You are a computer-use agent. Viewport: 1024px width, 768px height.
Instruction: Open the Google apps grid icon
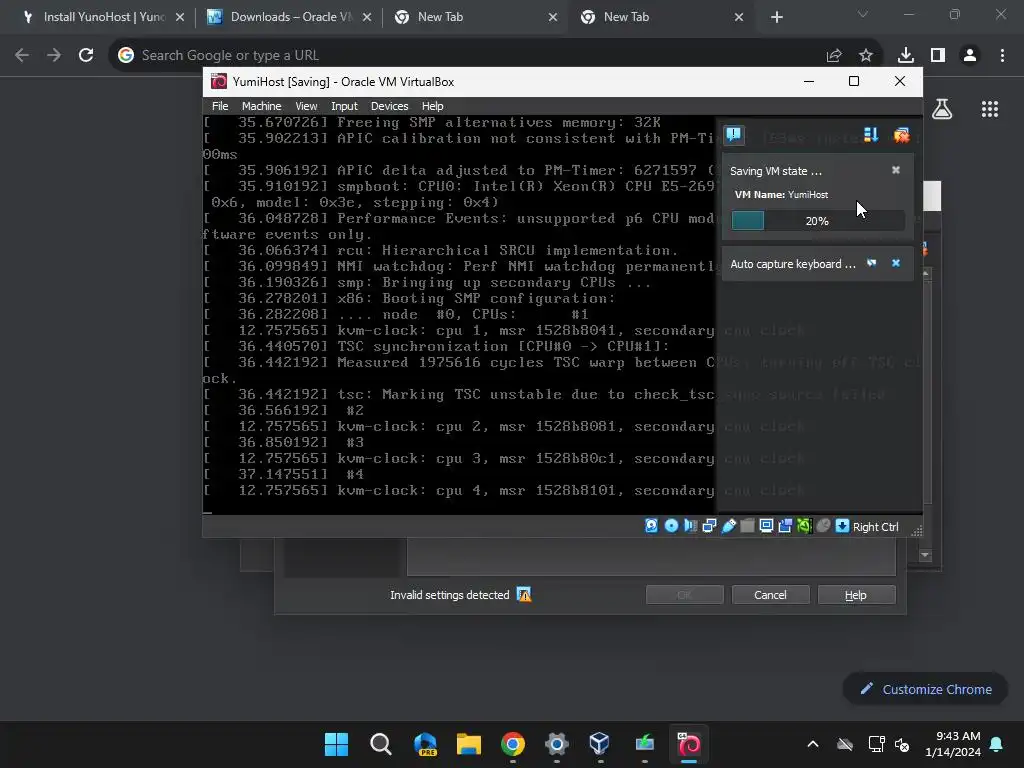click(990, 109)
